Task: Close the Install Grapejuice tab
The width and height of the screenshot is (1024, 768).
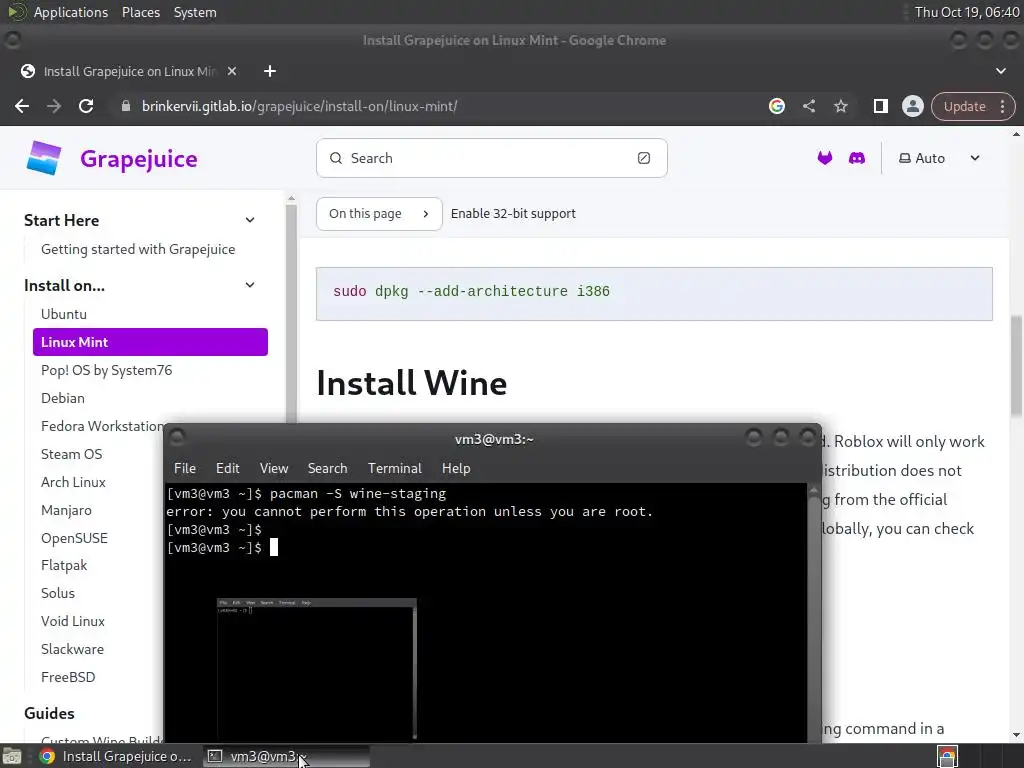Action: [x=232, y=71]
